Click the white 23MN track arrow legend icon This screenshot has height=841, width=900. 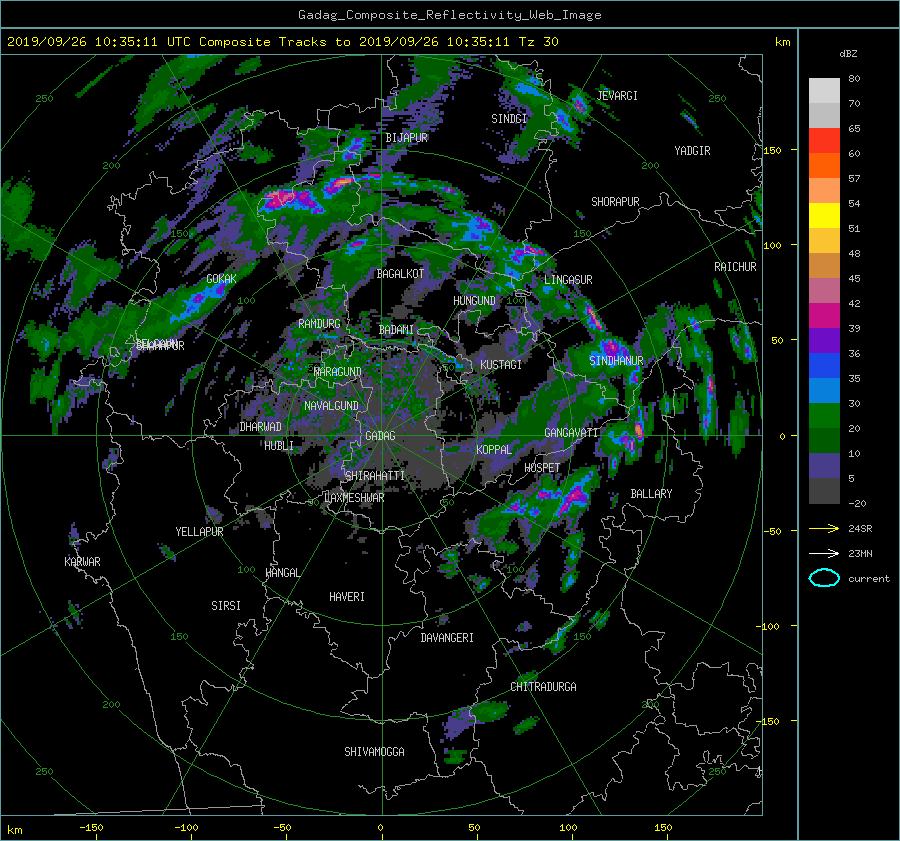[x=824, y=553]
